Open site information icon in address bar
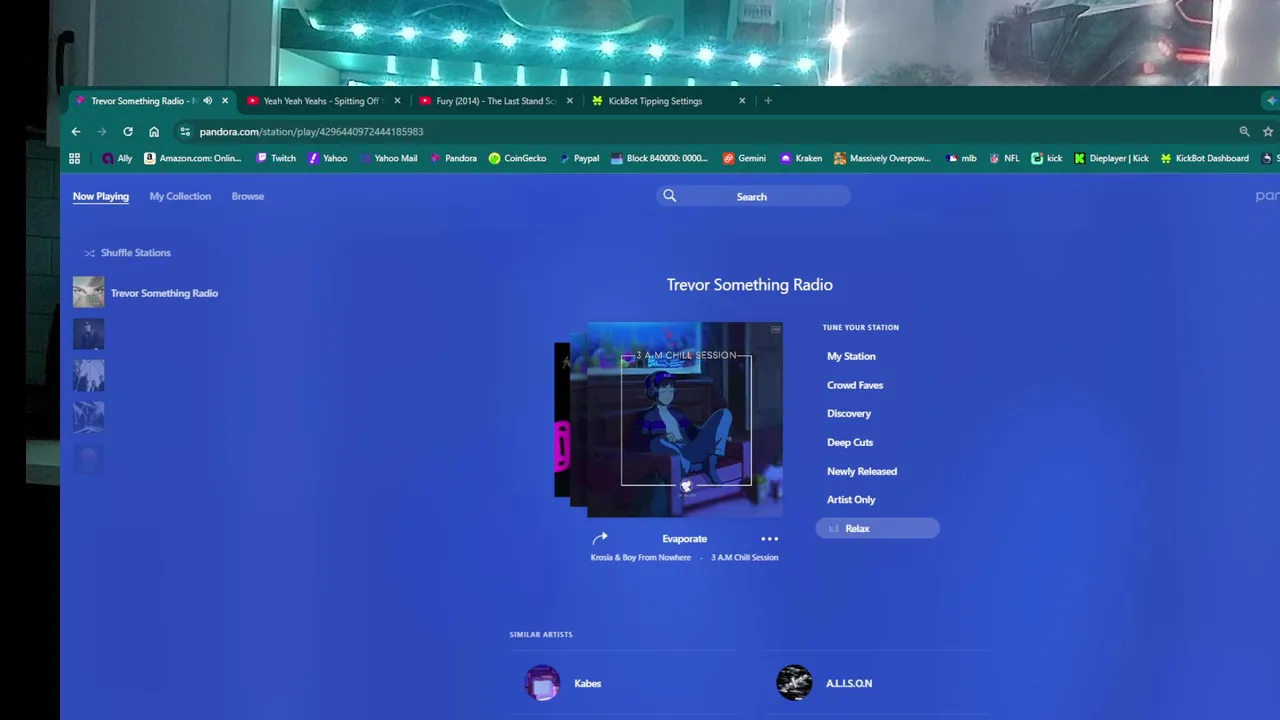Image resolution: width=1280 pixels, height=720 pixels. [x=185, y=131]
